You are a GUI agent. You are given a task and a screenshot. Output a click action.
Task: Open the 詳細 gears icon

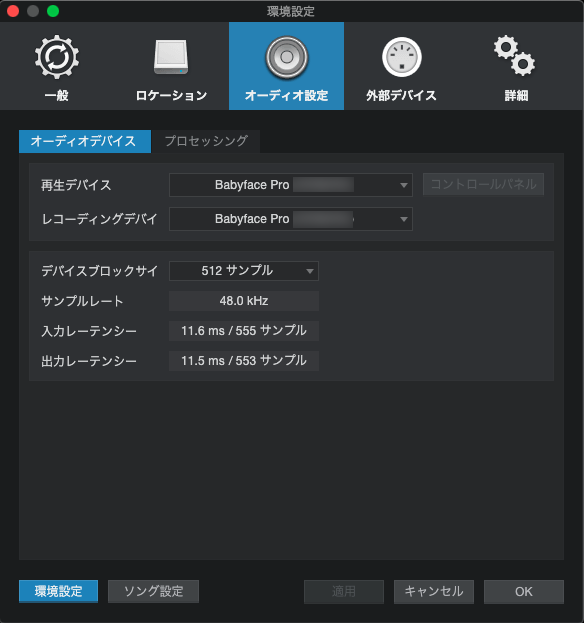(515, 56)
